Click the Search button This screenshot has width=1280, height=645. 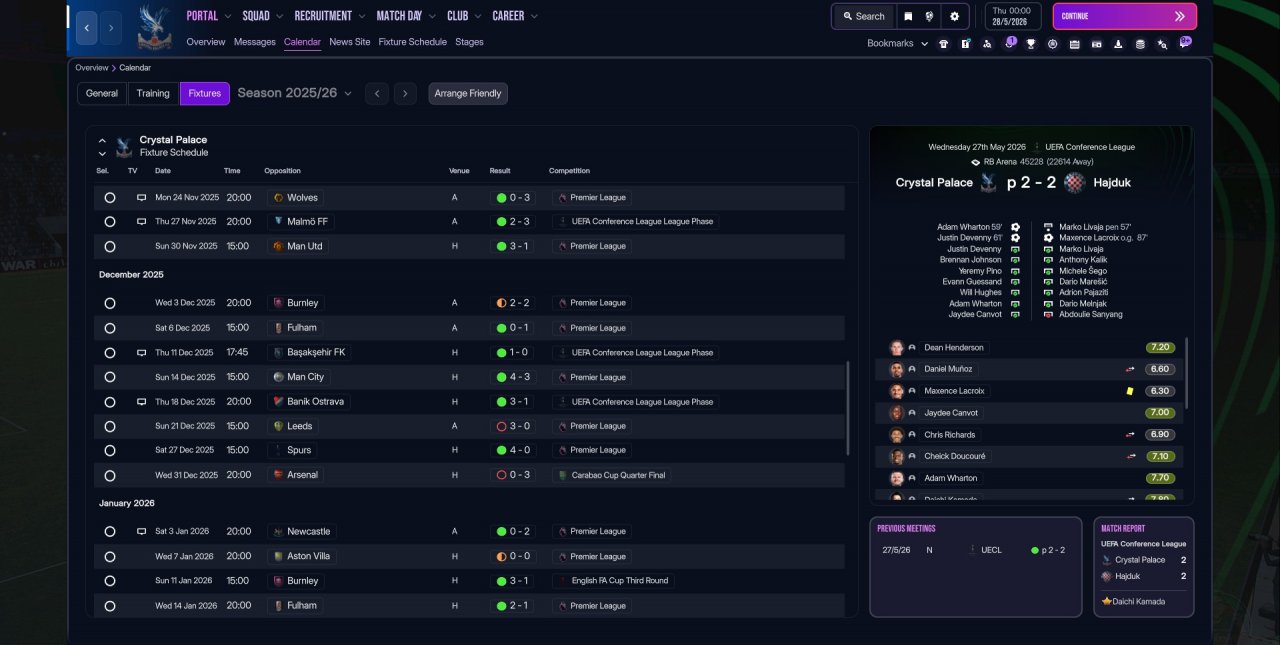(864, 16)
